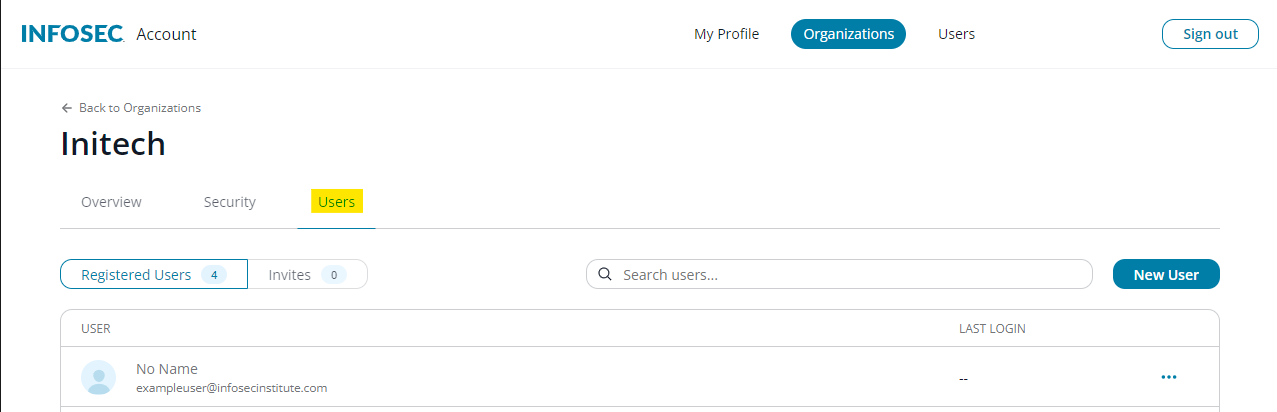Click the exampleuser@infosecinstitute.com email
The image size is (1277, 412).
pos(231,388)
